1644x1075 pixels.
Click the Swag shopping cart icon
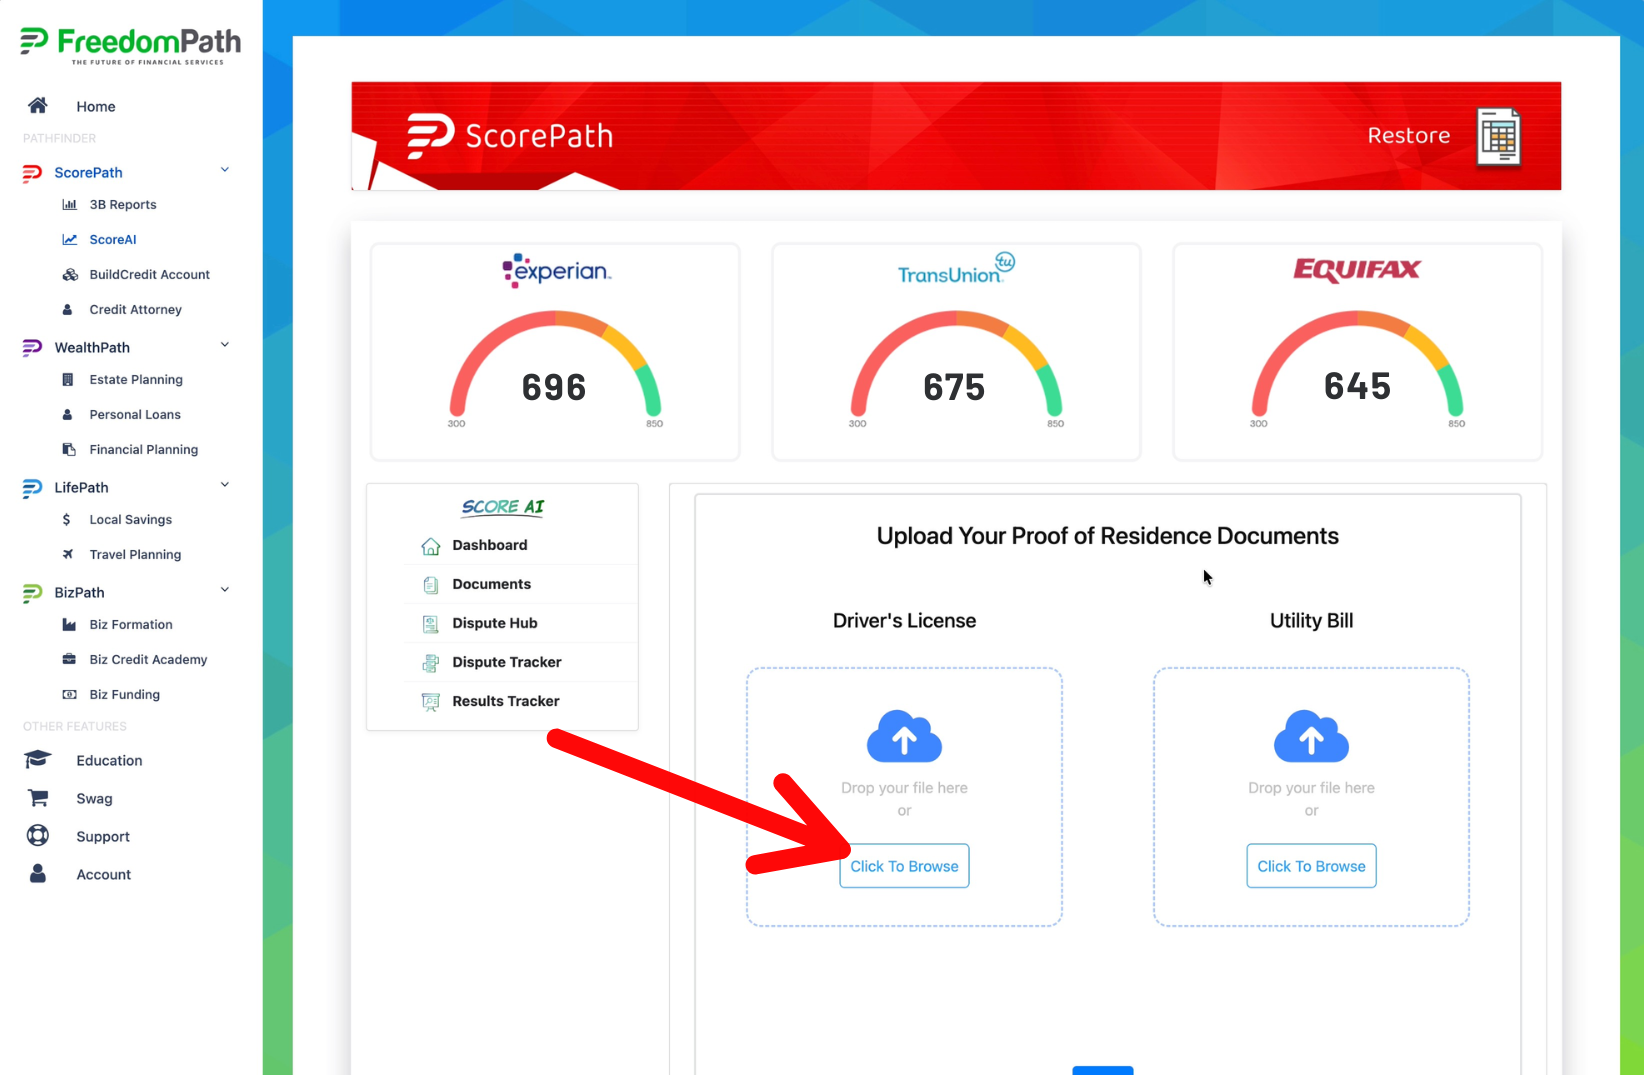(38, 798)
